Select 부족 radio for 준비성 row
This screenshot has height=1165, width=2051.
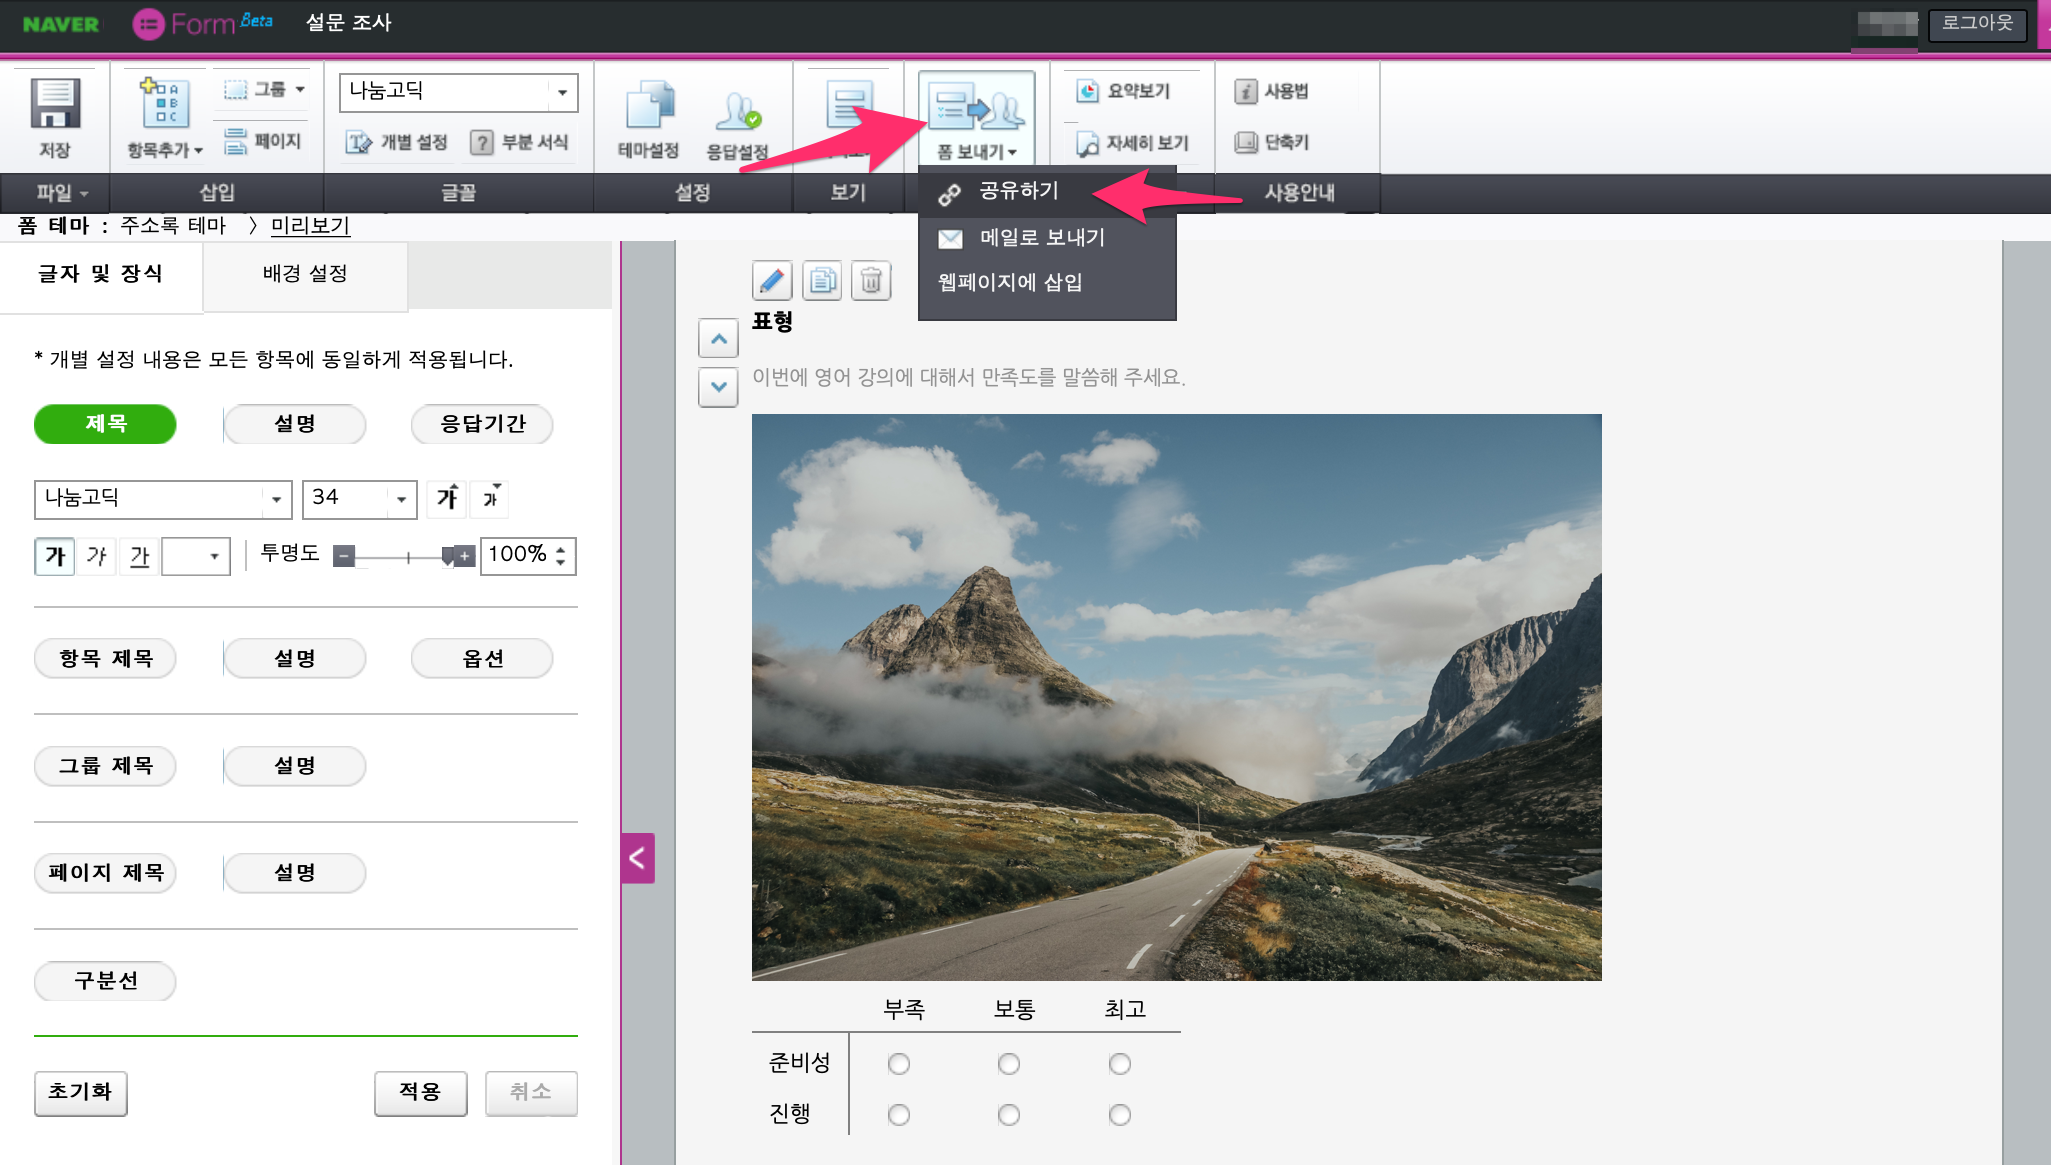[x=899, y=1064]
